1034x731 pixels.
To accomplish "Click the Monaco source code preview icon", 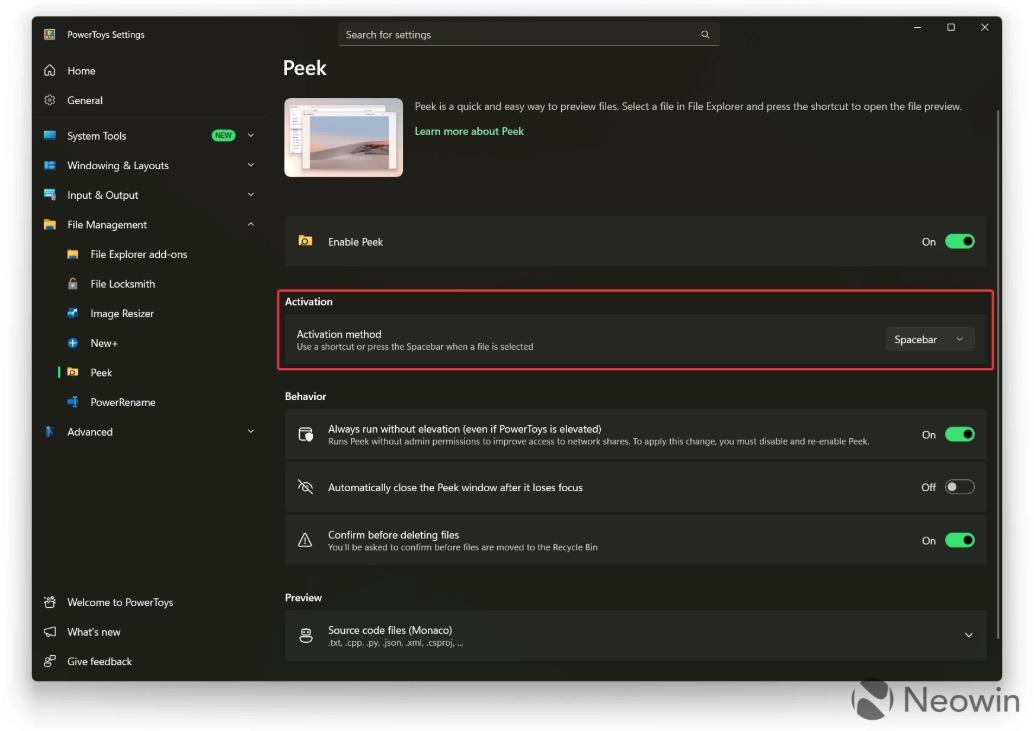I will [305, 635].
